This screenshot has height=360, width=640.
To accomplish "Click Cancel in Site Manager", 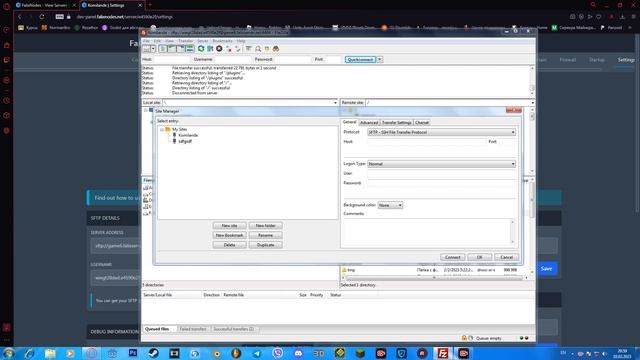I will click(x=507, y=257).
